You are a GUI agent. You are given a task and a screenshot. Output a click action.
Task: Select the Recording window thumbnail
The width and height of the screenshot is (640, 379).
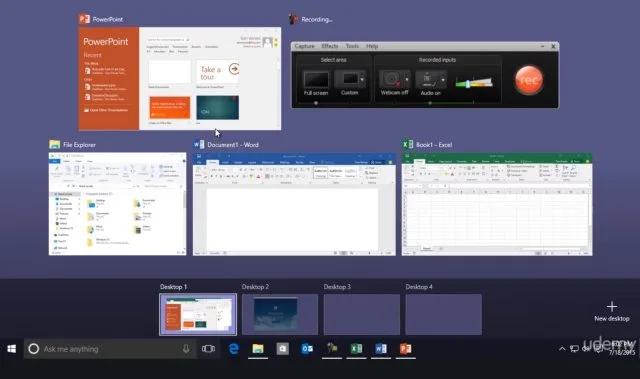(x=425, y=75)
